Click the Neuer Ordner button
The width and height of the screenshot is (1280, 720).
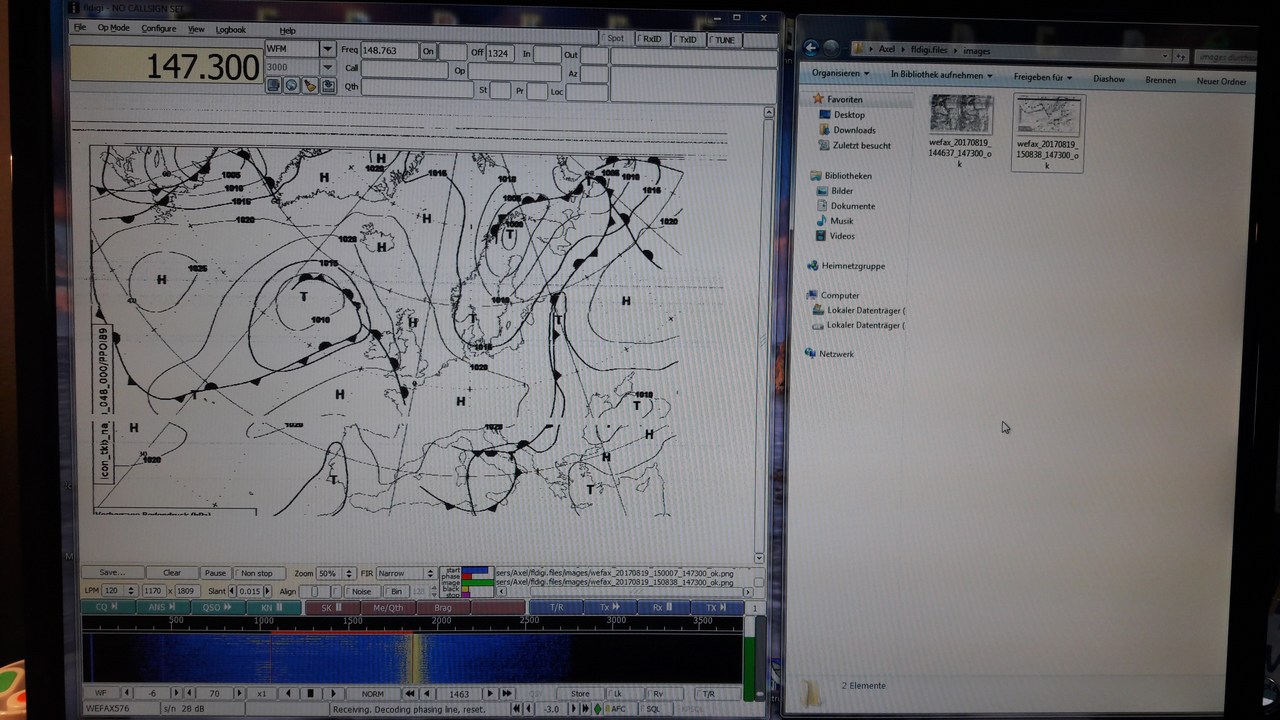point(1221,81)
